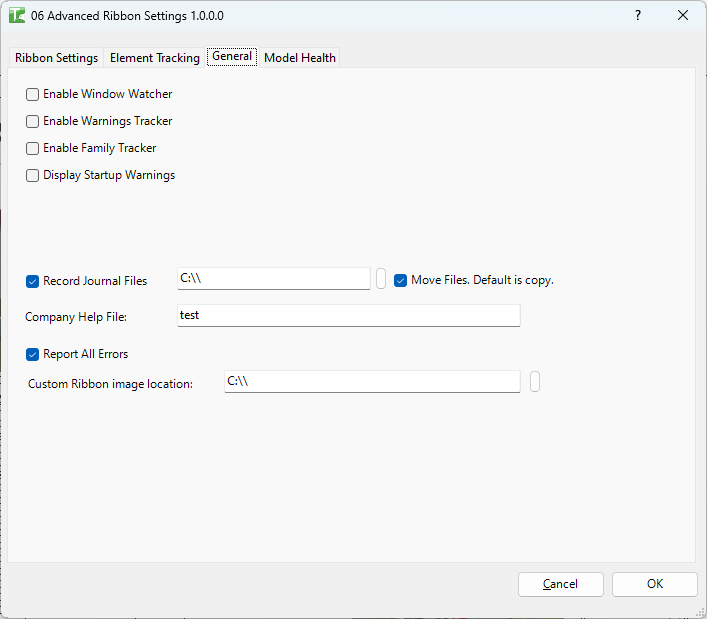Screen dimensions: 707x619
Task: Turn on Enable Warnings Tracker
Action: pos(33,121)
